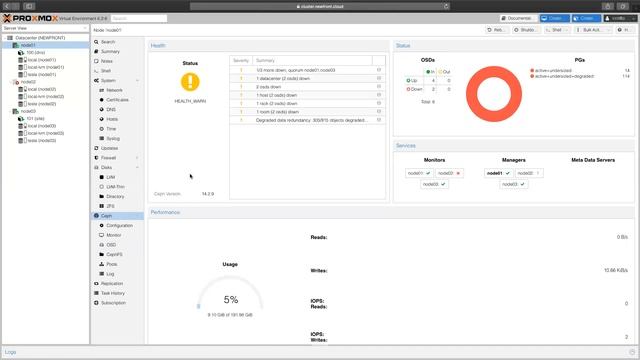Open details for mons down quorum warning
The width and height of the screenshot is (640, 360).
(x=379, y=70)
